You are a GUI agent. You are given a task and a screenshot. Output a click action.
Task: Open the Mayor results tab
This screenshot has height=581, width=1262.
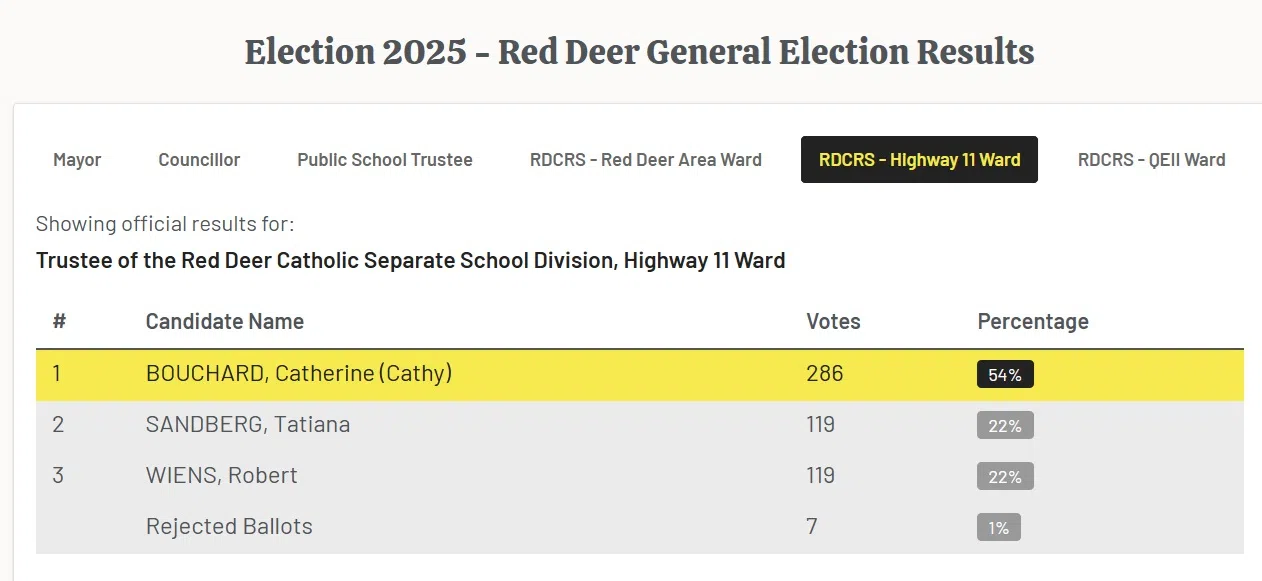pyautogui.click(x=77, y=160)
